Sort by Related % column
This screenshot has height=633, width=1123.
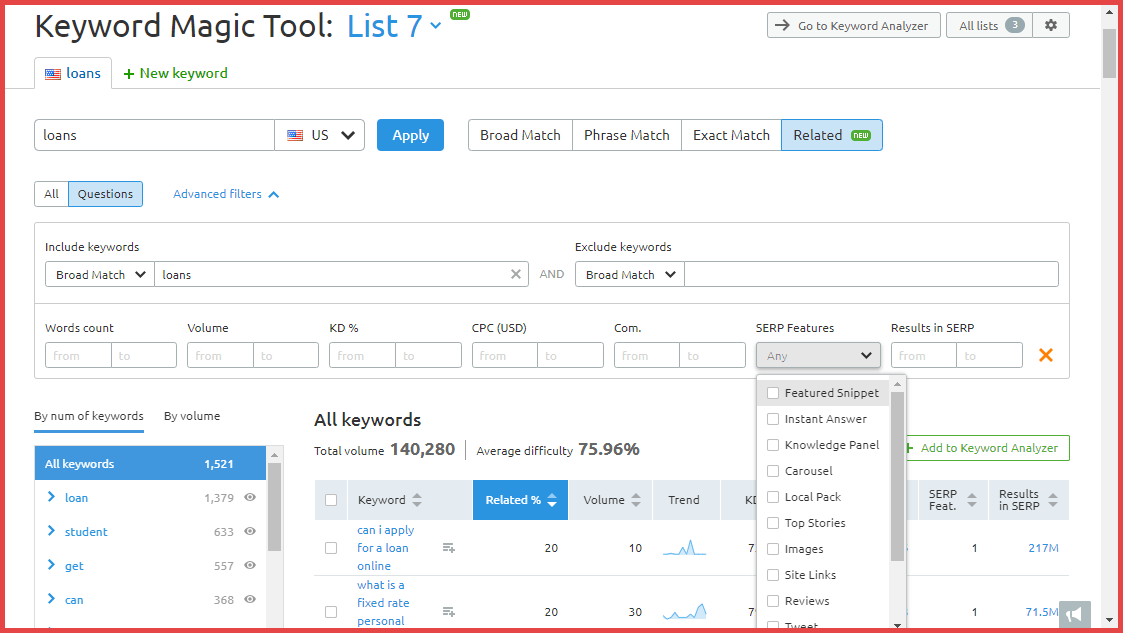pyautogui.click(x=521, y=500)
